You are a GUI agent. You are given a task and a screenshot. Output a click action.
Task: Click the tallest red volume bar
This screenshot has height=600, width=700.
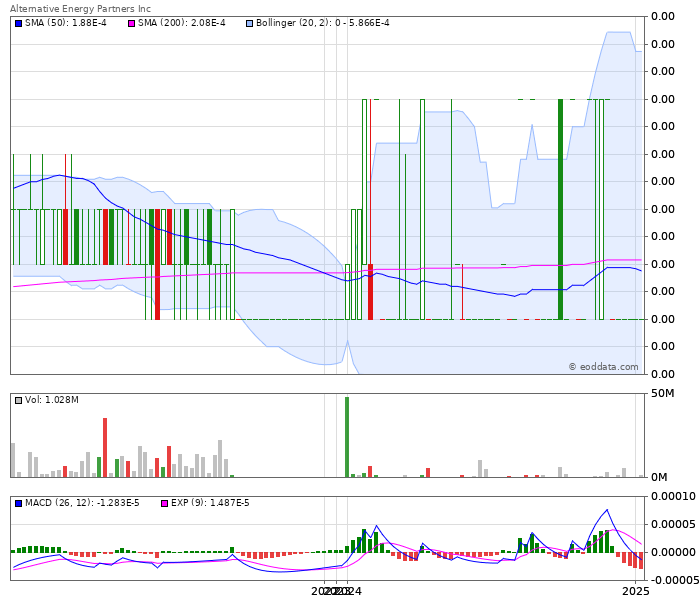pyautogui.click(x=105, y=447)
